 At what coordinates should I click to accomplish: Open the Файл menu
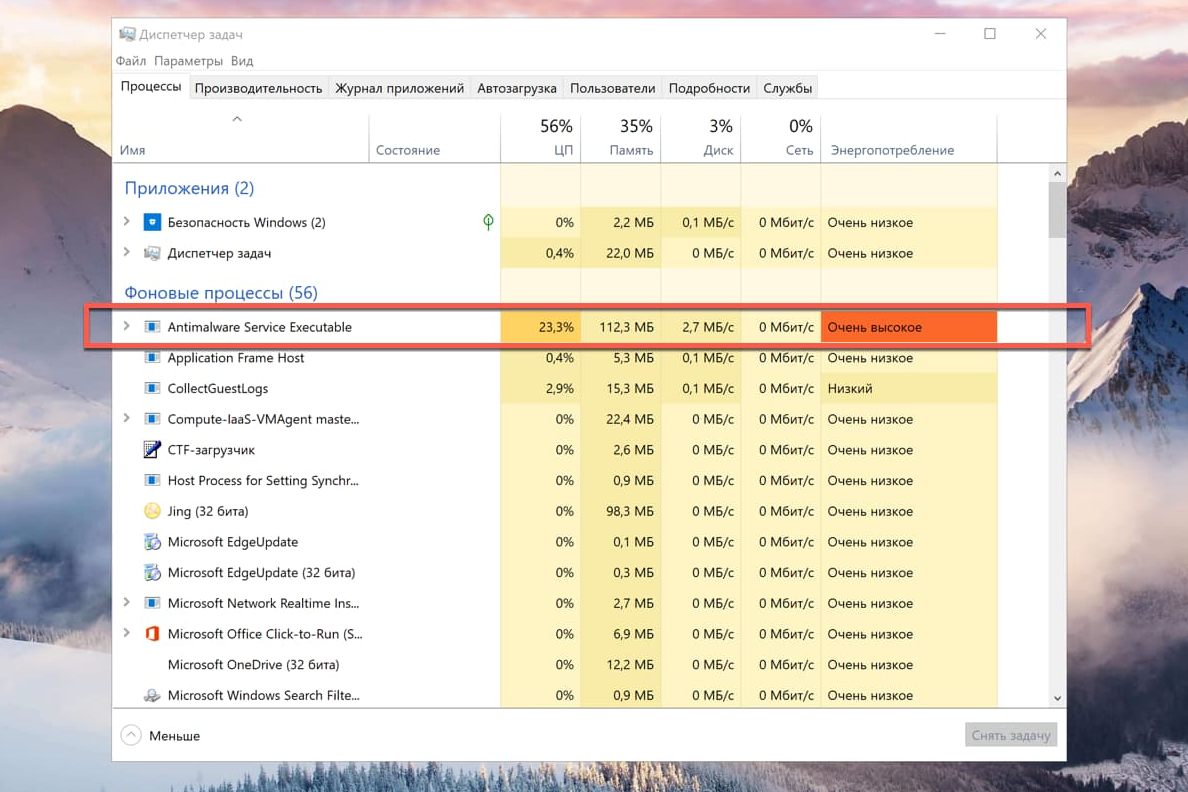(130, 61)
